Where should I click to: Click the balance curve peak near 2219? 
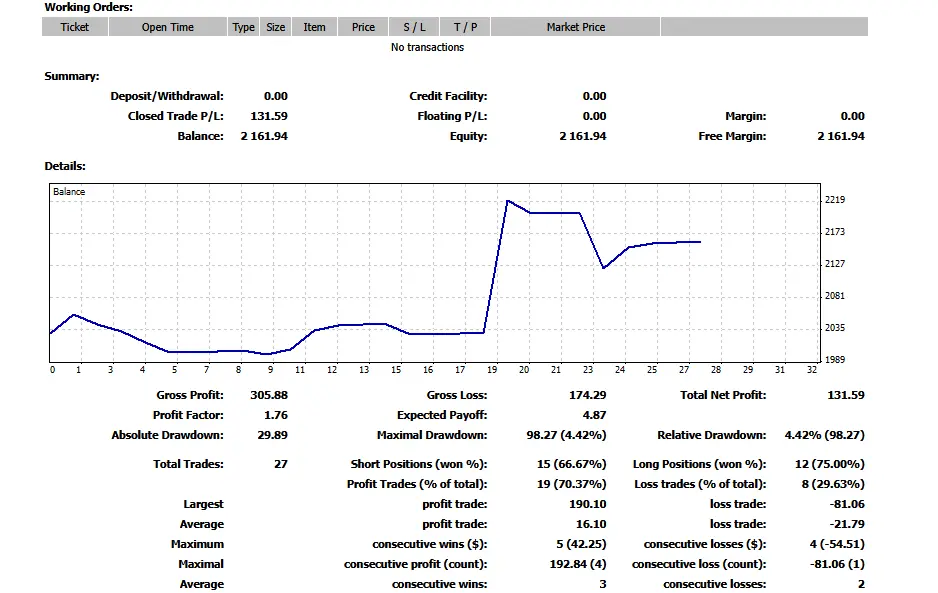507,201
